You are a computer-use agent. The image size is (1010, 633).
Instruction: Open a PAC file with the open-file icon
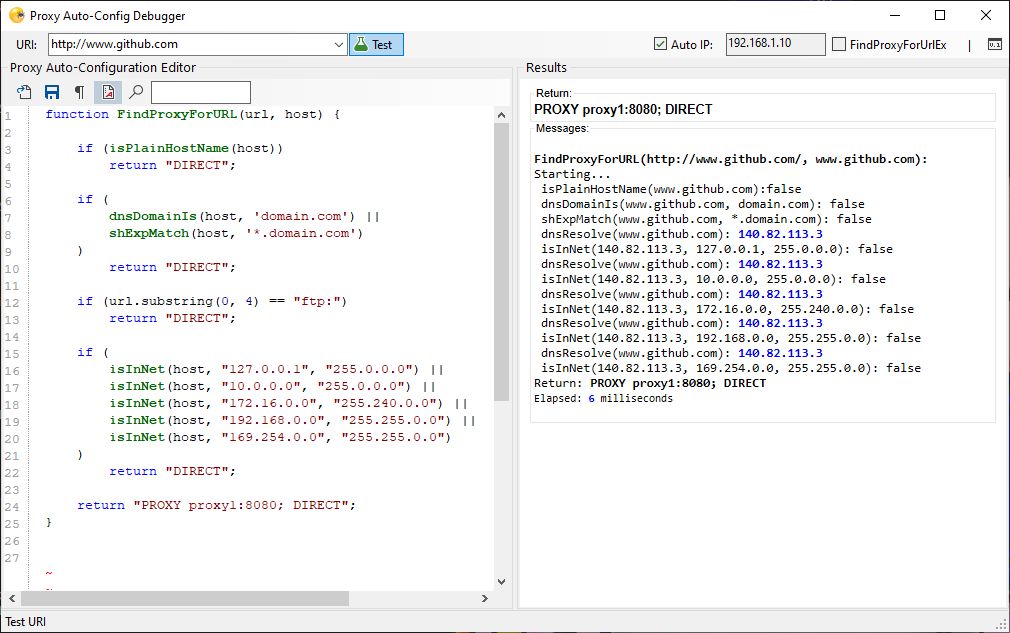[x=24, y=92]
